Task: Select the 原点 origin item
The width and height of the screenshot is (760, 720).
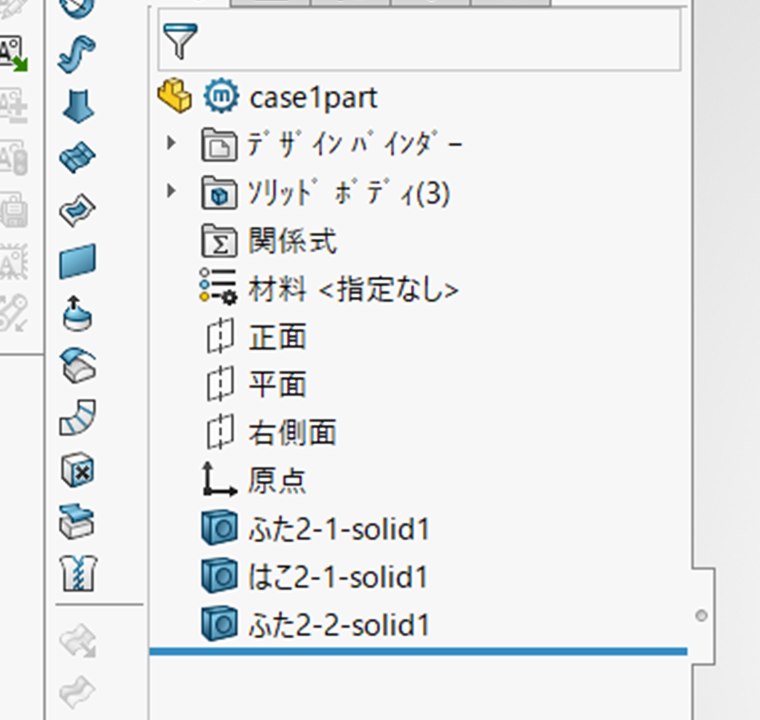Action: point(277,480)
